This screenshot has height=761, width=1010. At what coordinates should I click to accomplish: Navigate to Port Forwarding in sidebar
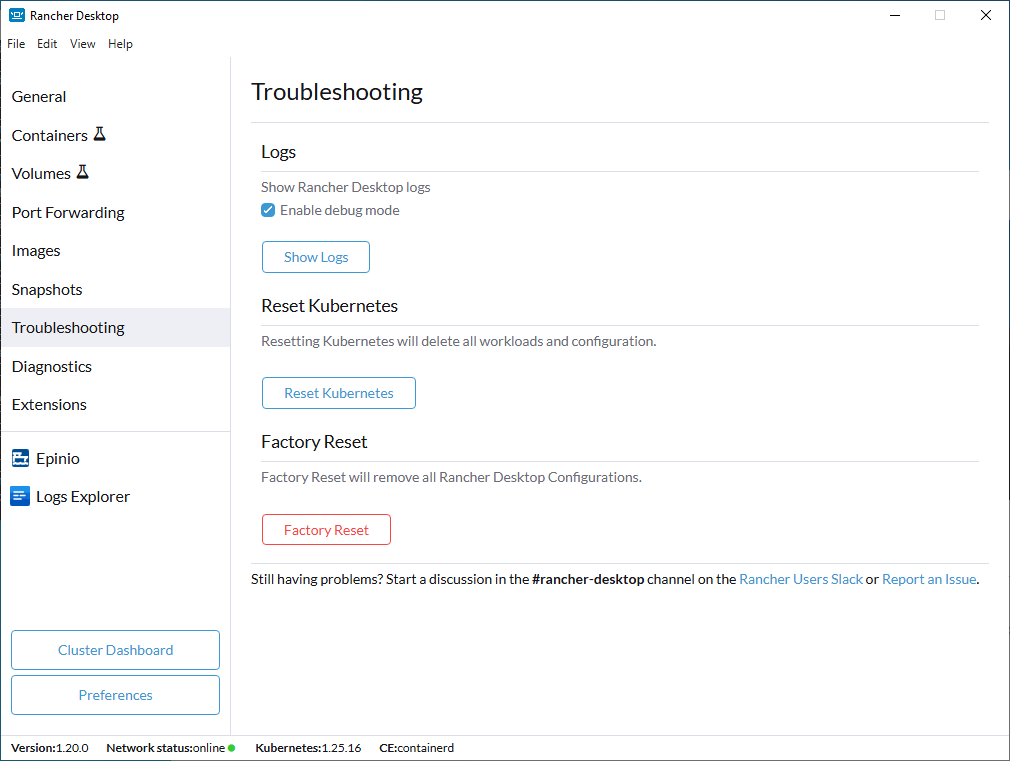68,212
